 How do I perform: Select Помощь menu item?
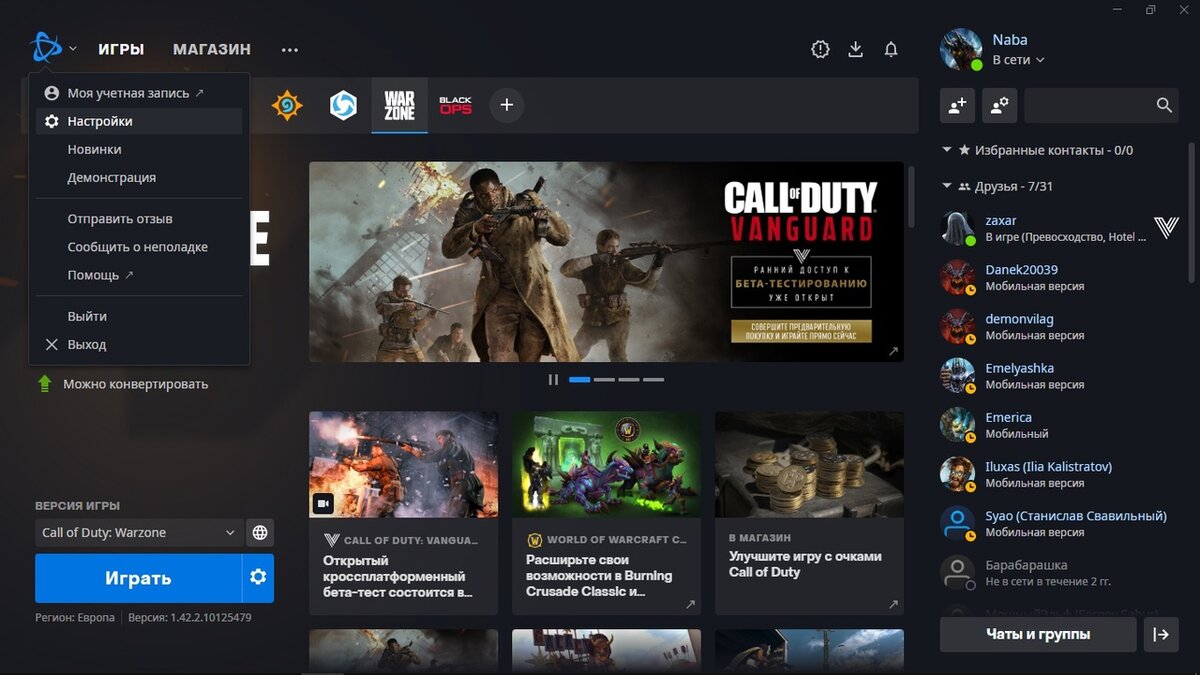click(x=139, y=274)
